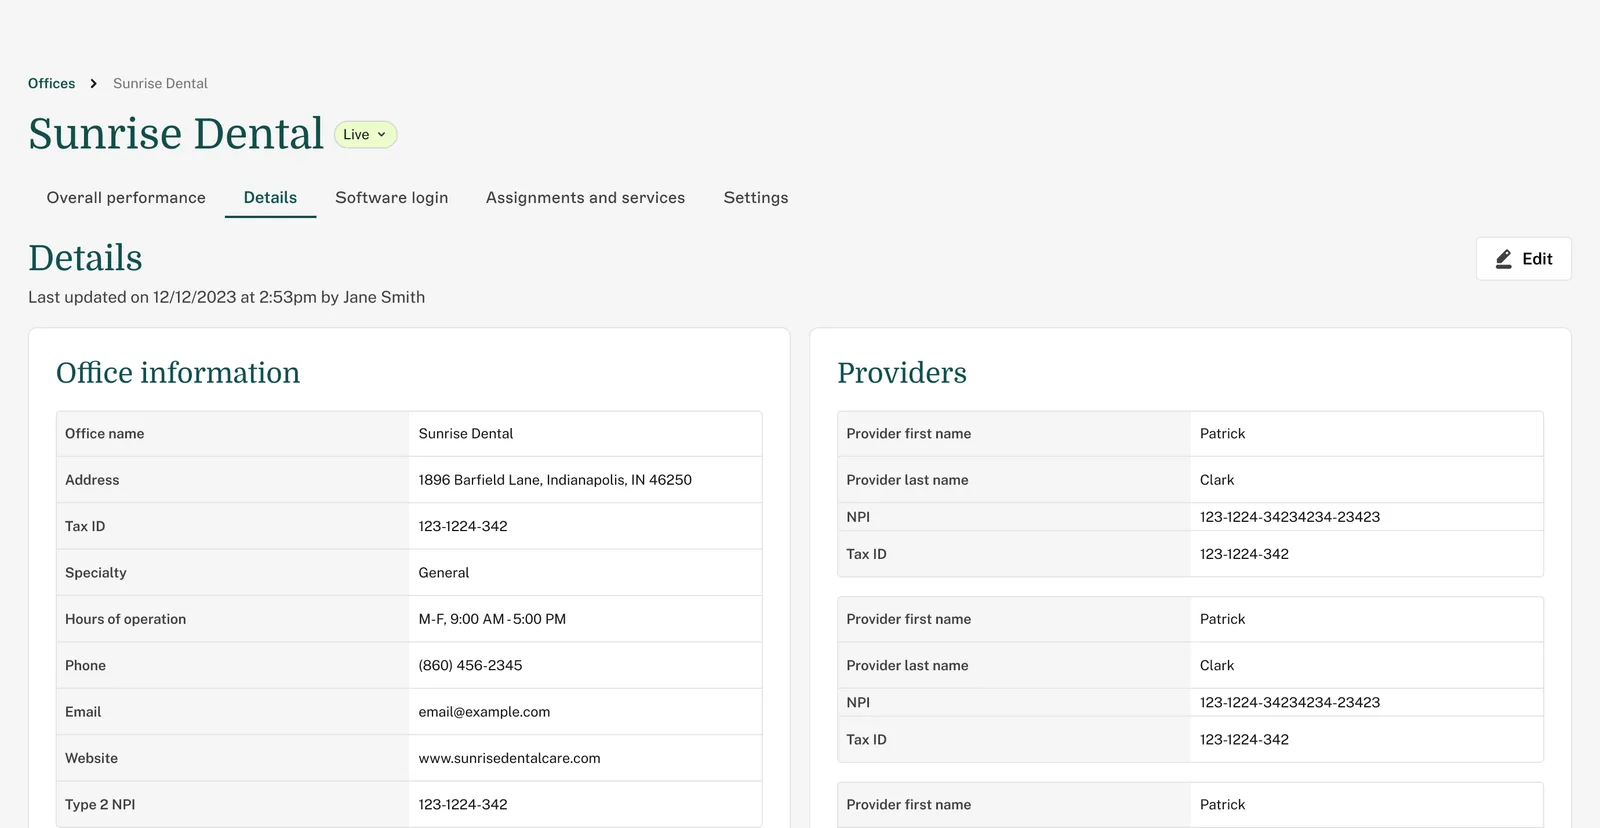Click Type 2 NPI value
This screenshot has height=828, width=1600.
point(463,805)
